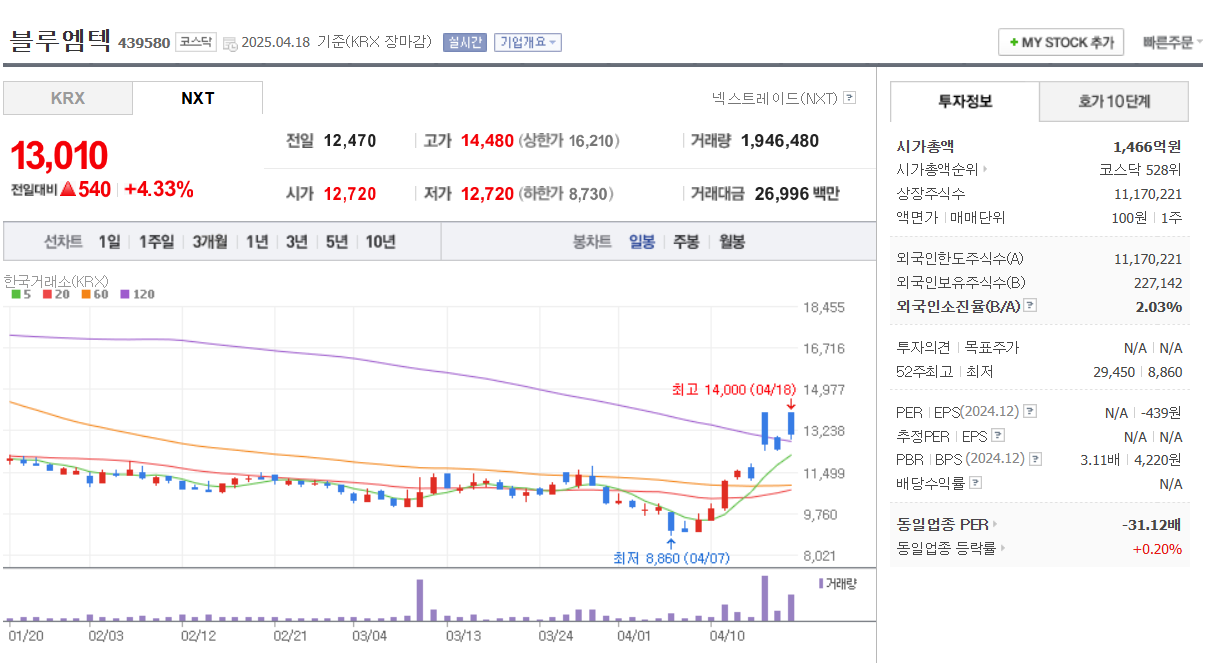Viewport: 1210px width, 663px height.
Task: Select 주봉 candlestick chart
Action: pos(686,242)
